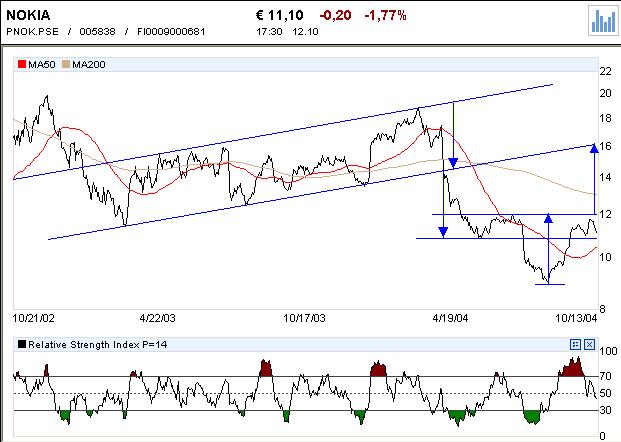Select the MA50 legend label
Viewport: 621px width, 442px height.
point(42,65)
